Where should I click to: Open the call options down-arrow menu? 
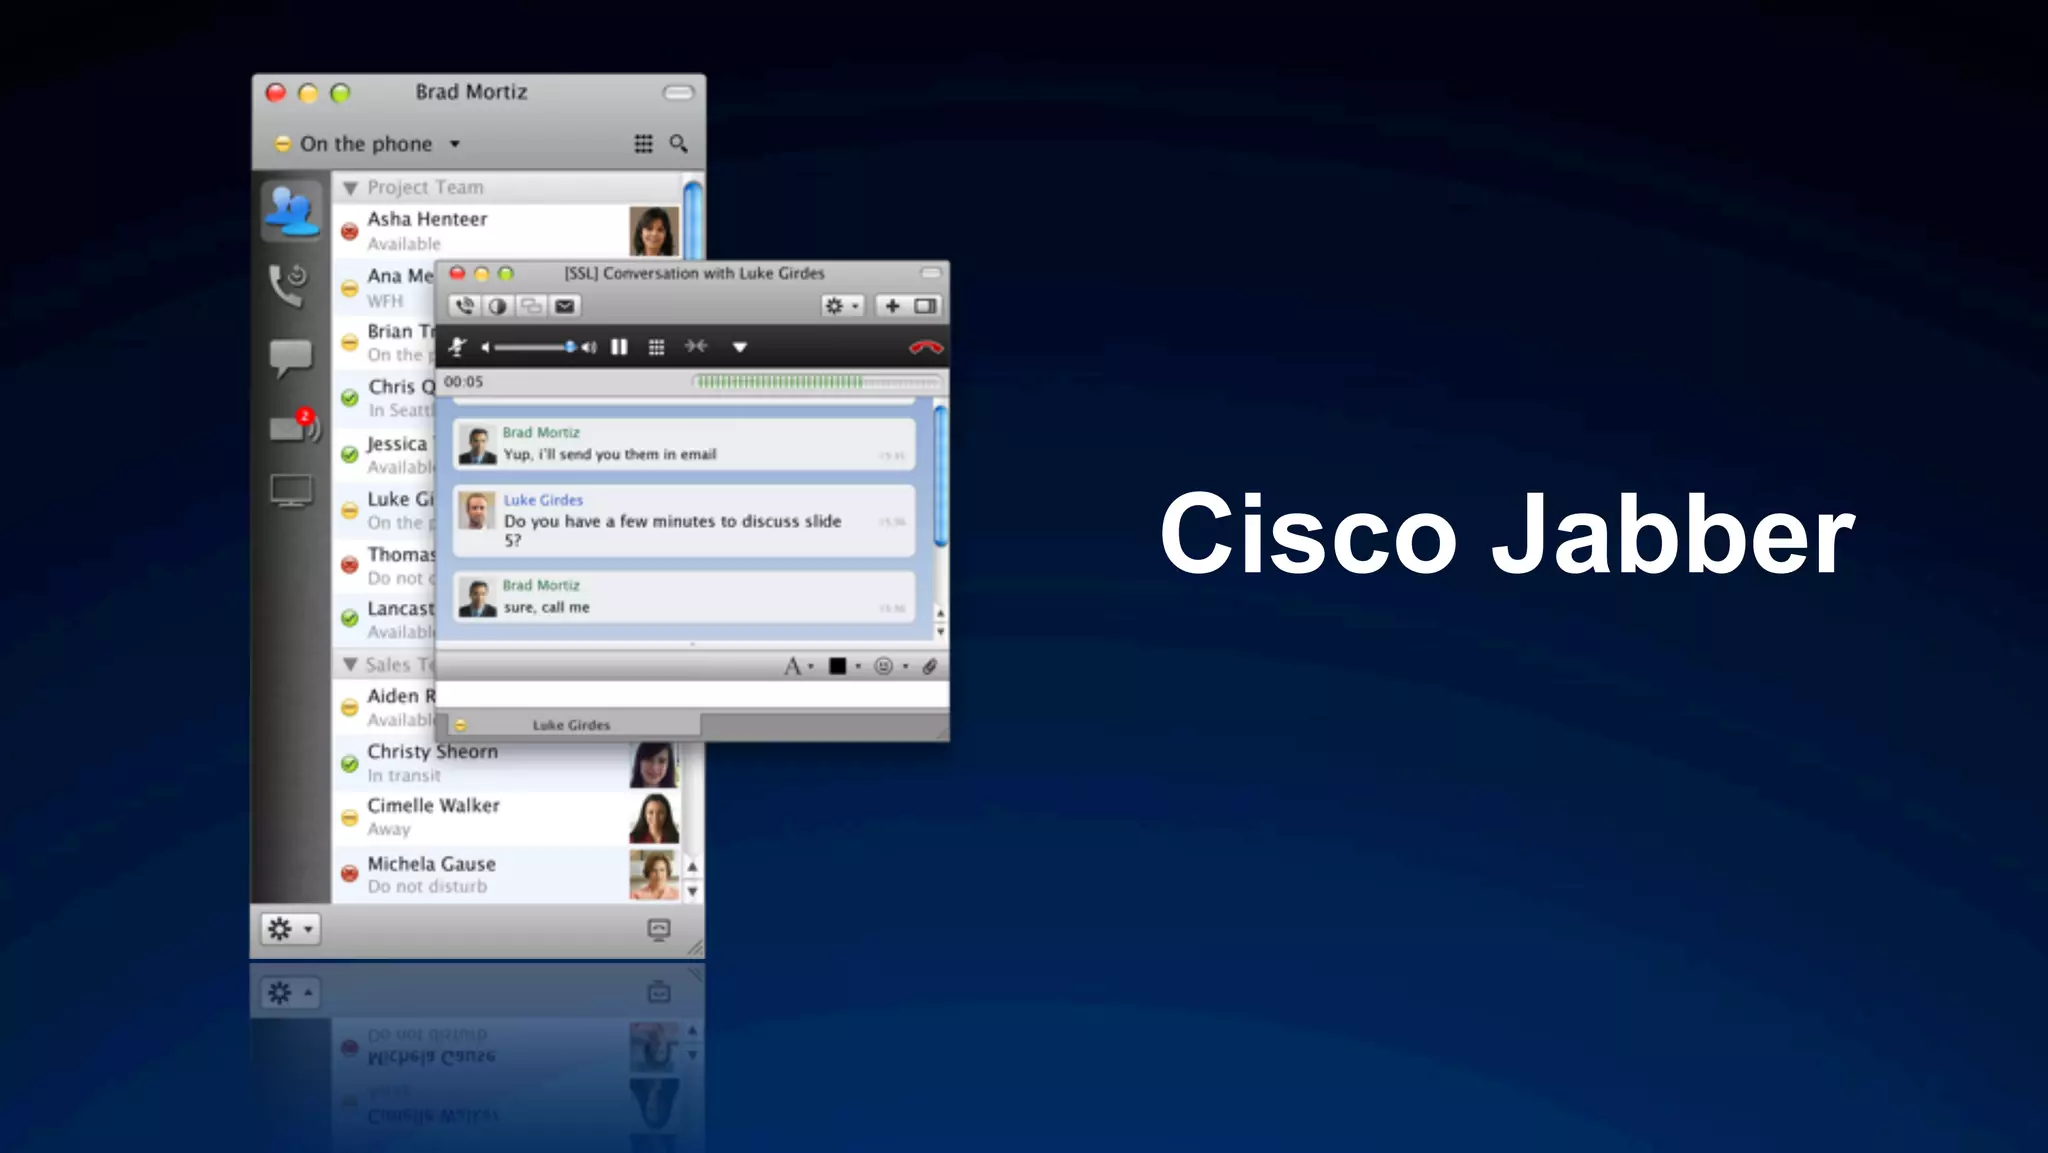coord(740,347)
